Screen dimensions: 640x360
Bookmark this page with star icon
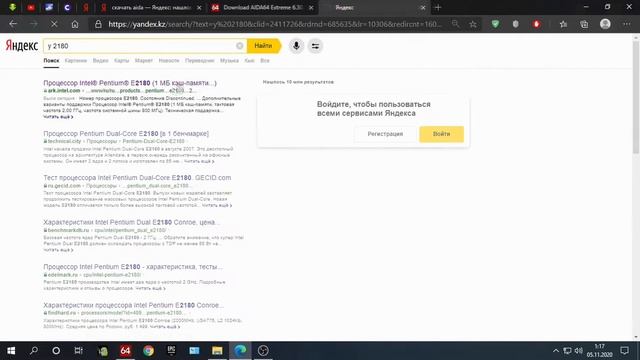click(473, 24)
